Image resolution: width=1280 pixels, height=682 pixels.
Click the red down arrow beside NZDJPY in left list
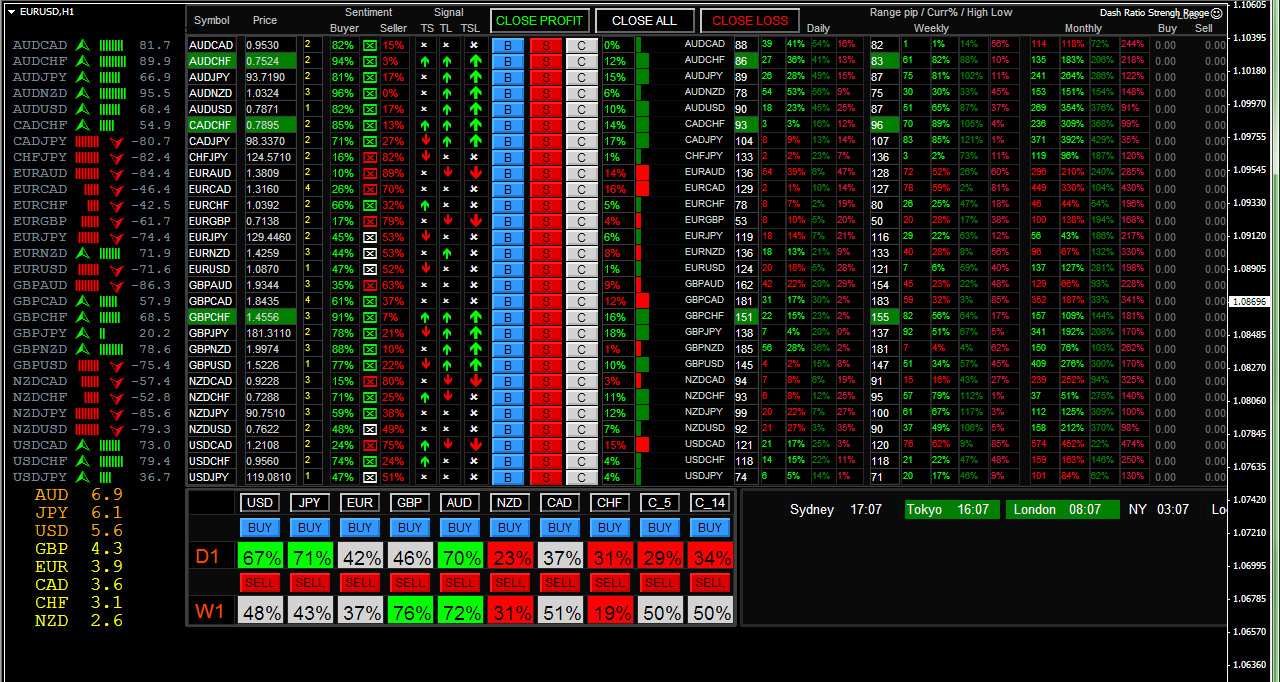117,414
